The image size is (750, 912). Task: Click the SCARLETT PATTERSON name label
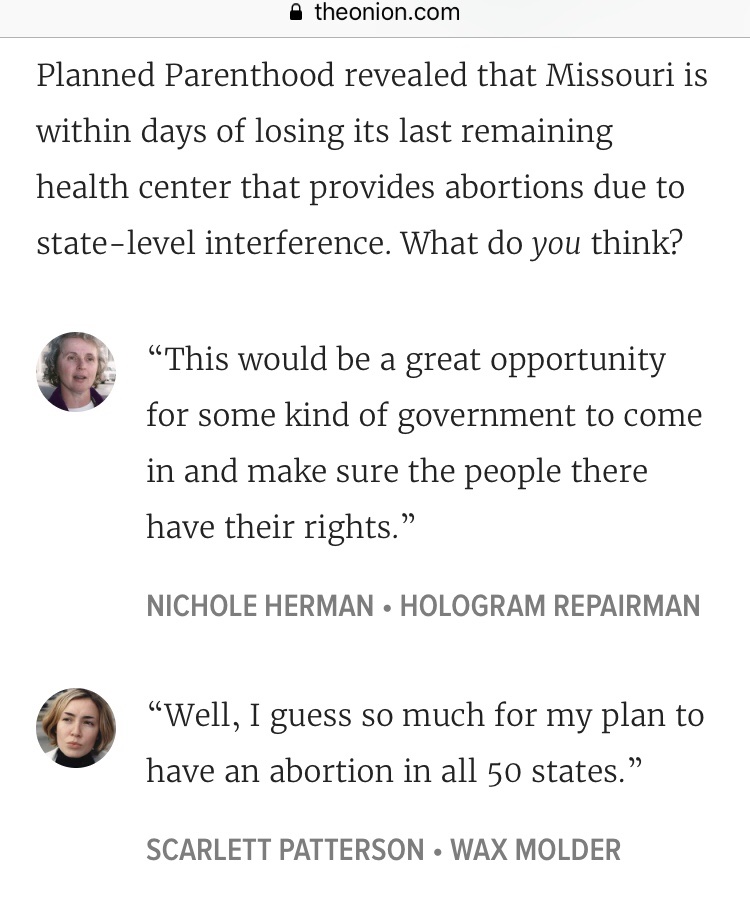coord(285,851)
